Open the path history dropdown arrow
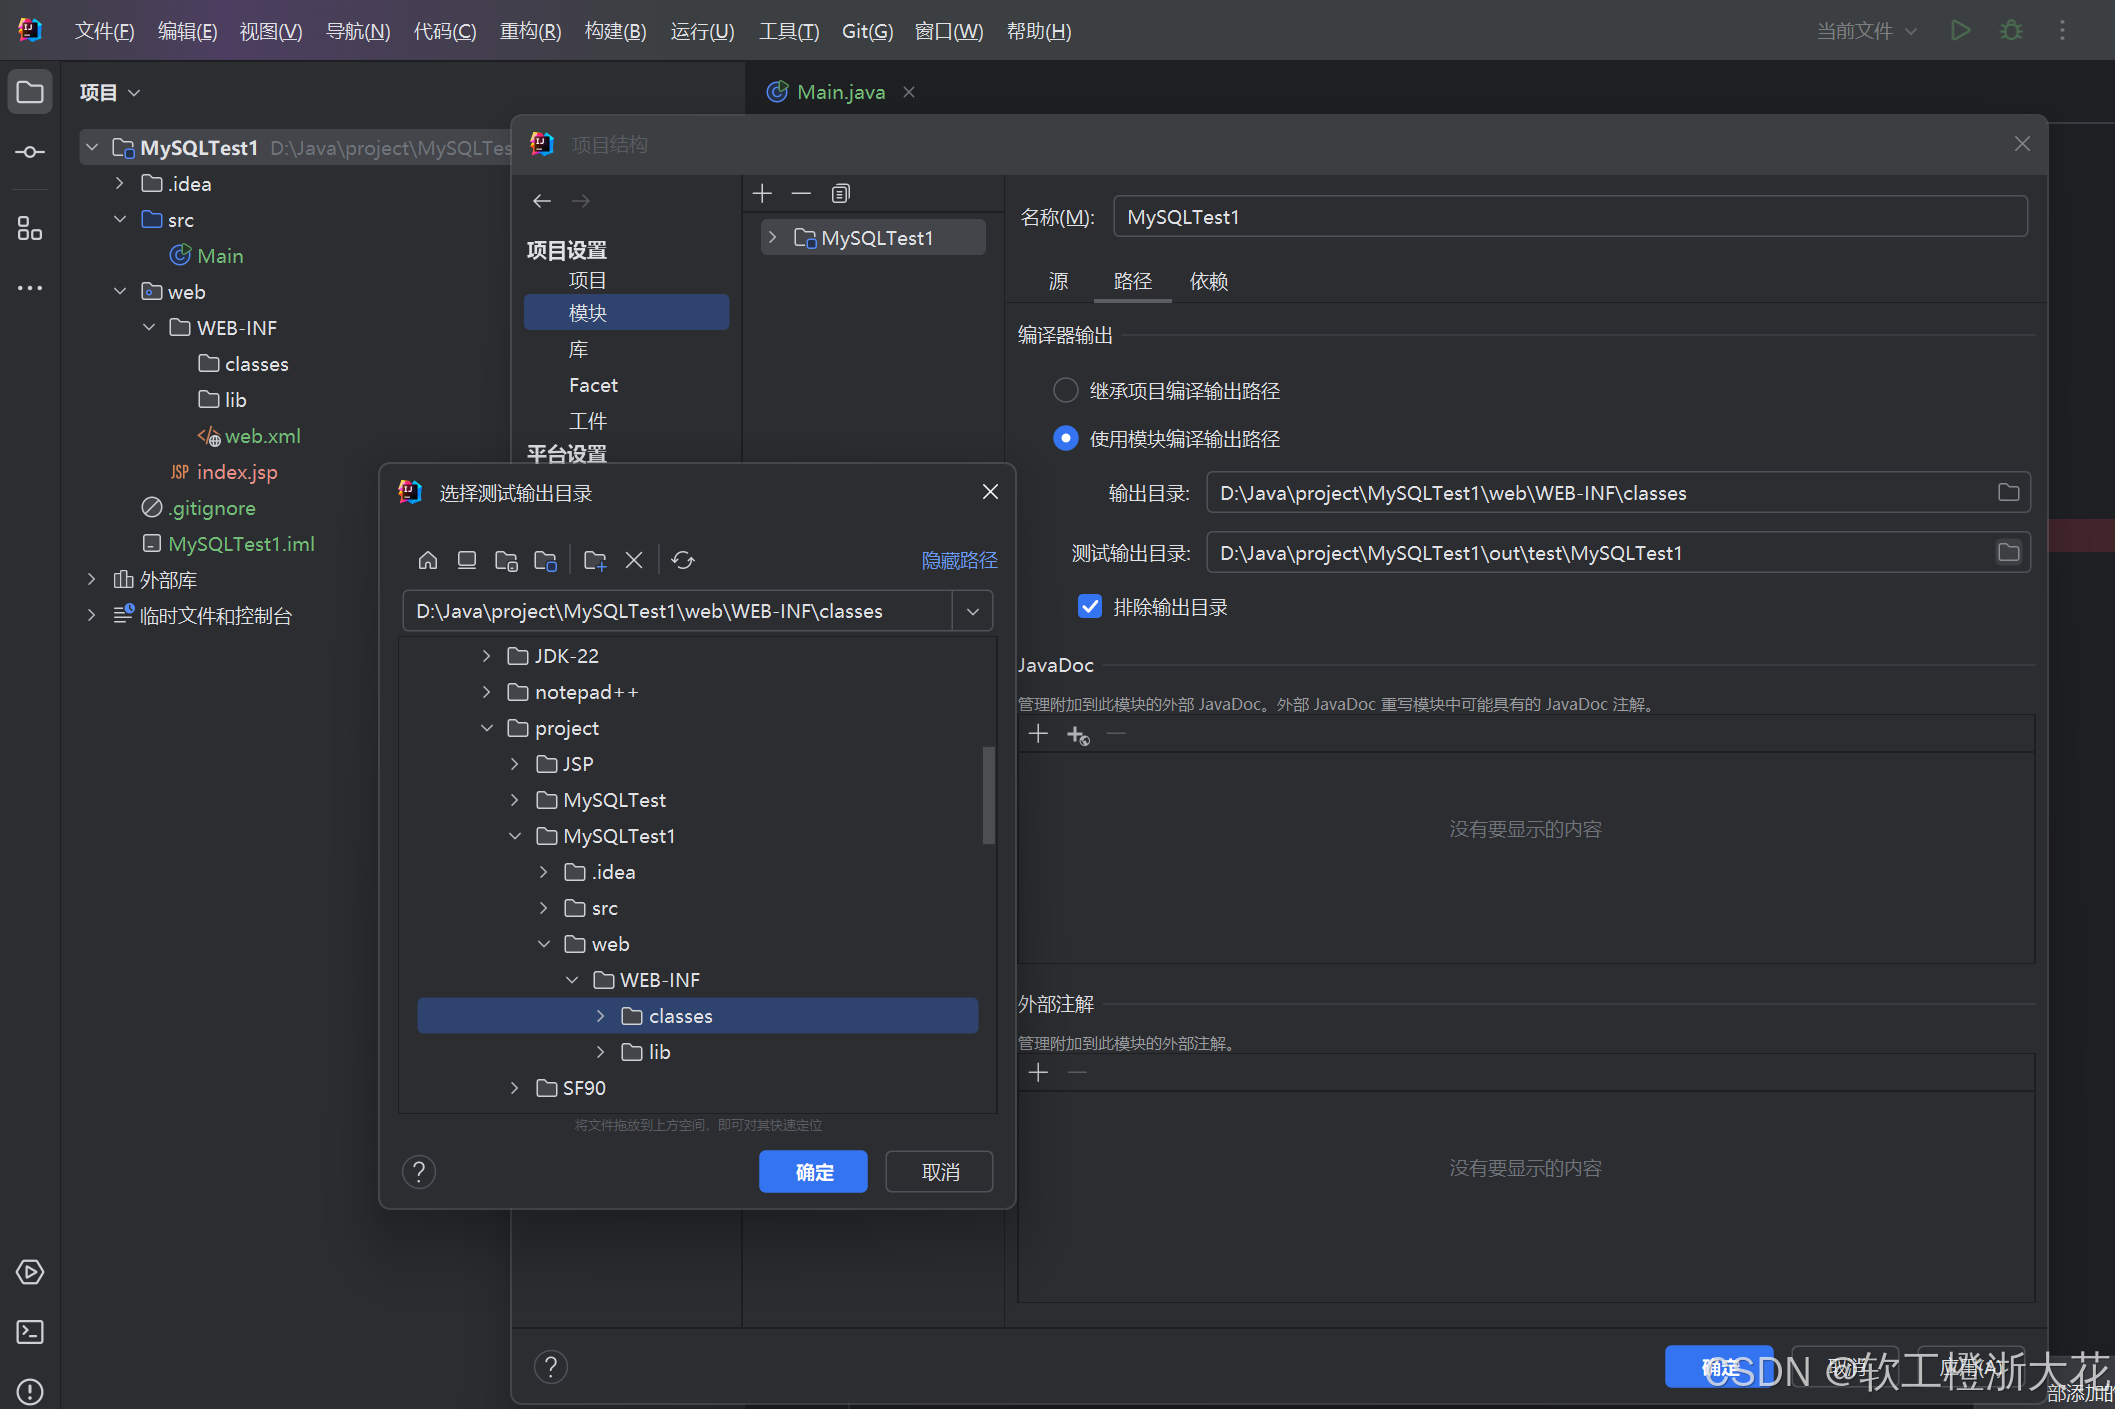The image size is (2115, 1409). pyautogui.click(x=972, y=611)
